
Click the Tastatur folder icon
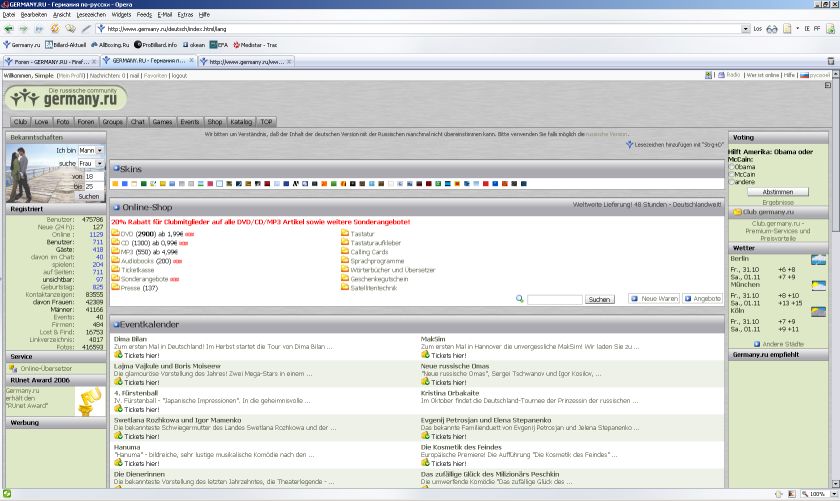click(345, 234)
